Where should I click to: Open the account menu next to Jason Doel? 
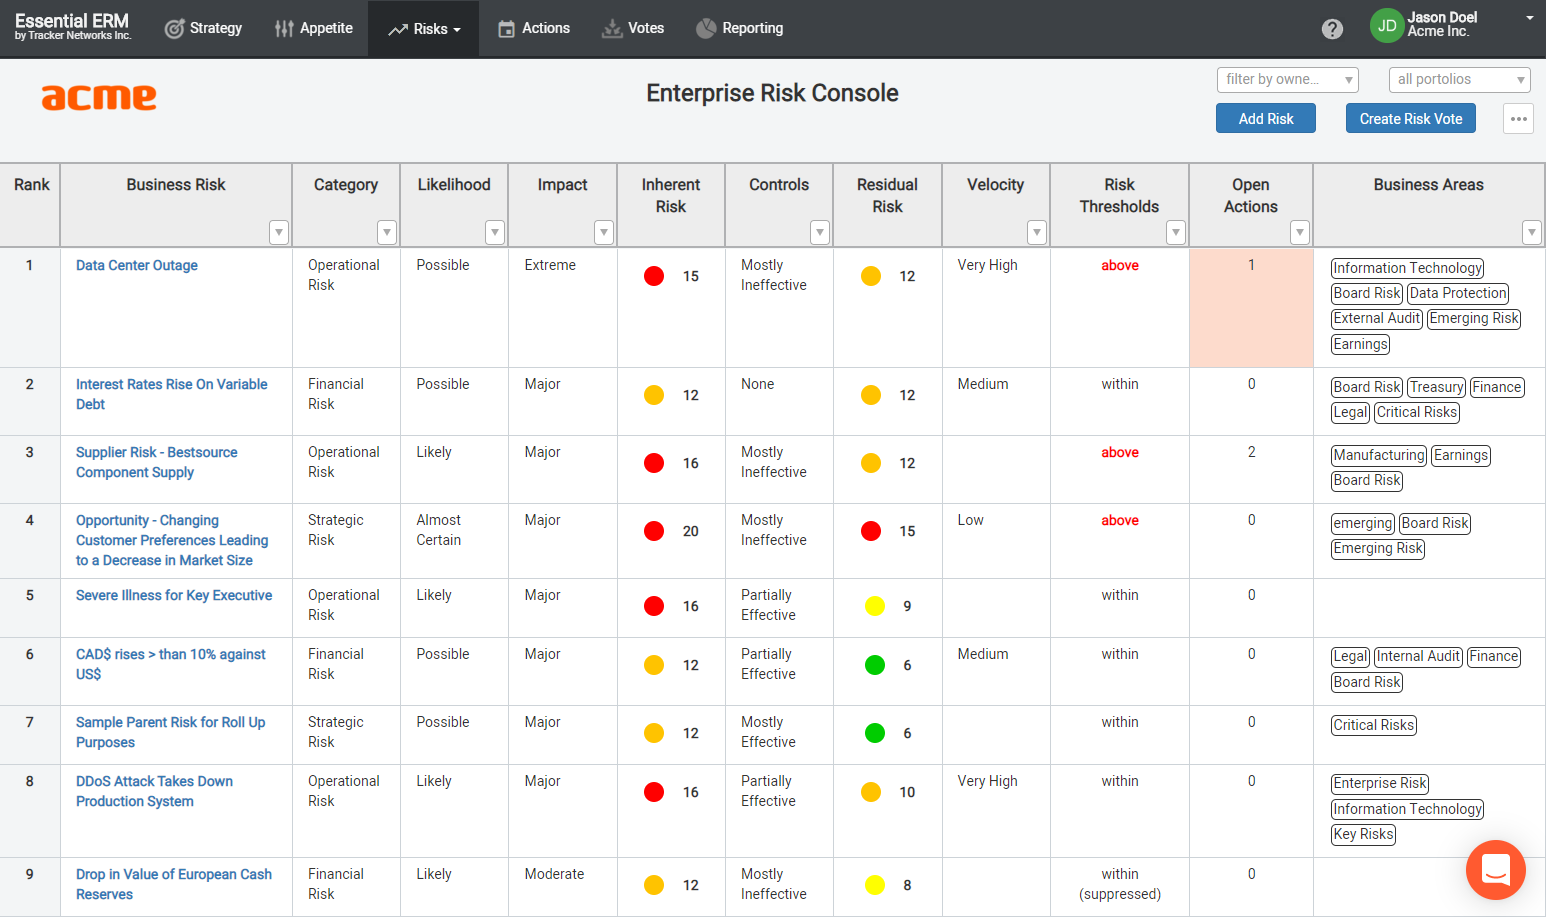tap(1530, 19)
